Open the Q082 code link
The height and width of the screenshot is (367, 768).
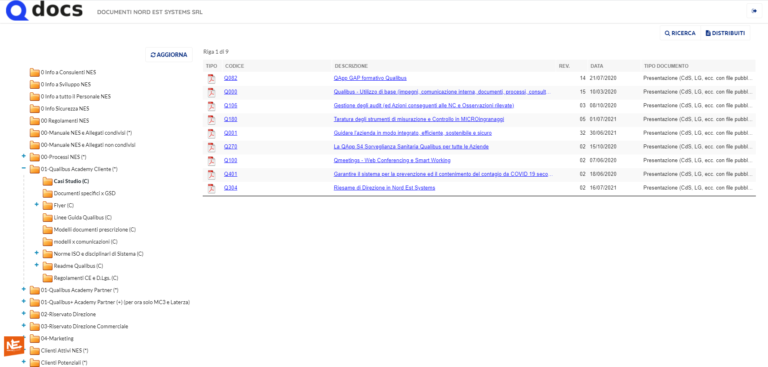tap(231, 78)
